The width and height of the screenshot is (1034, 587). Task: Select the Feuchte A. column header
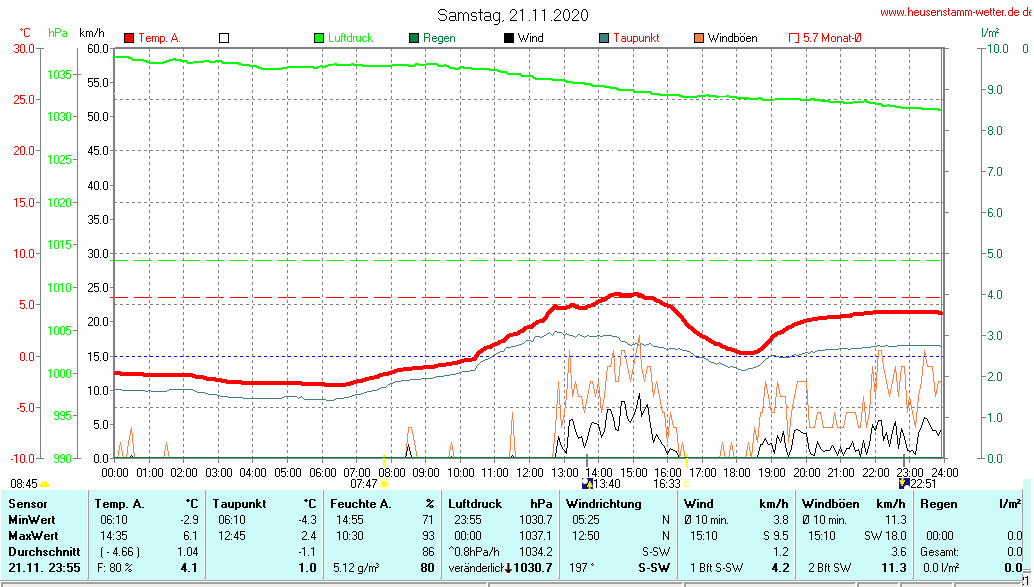(x=363, y=504)
